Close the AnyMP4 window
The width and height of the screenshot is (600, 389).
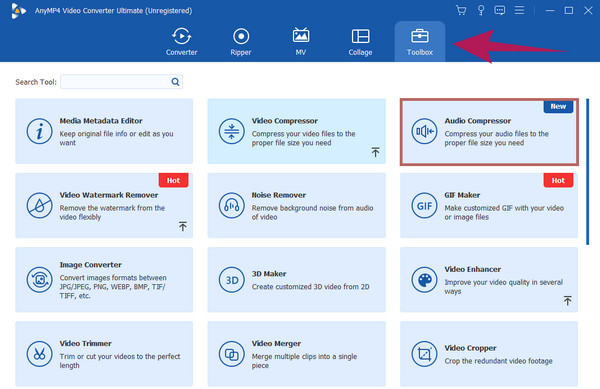click(588, 10)
